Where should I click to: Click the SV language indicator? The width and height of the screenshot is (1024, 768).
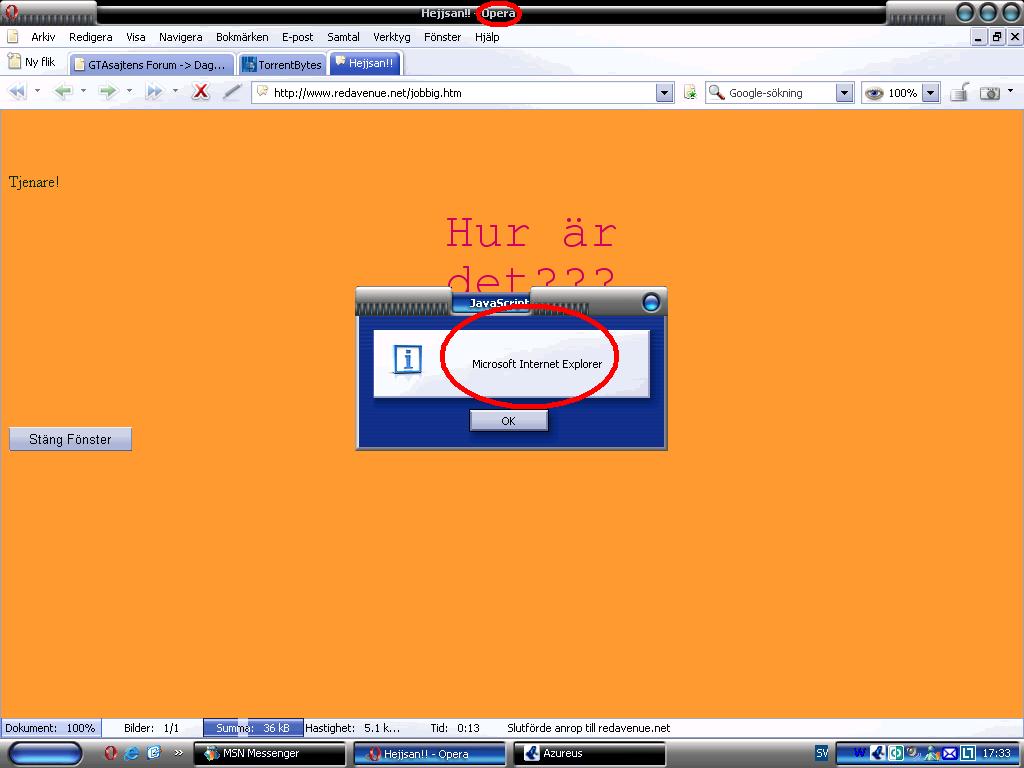[822, 753]
